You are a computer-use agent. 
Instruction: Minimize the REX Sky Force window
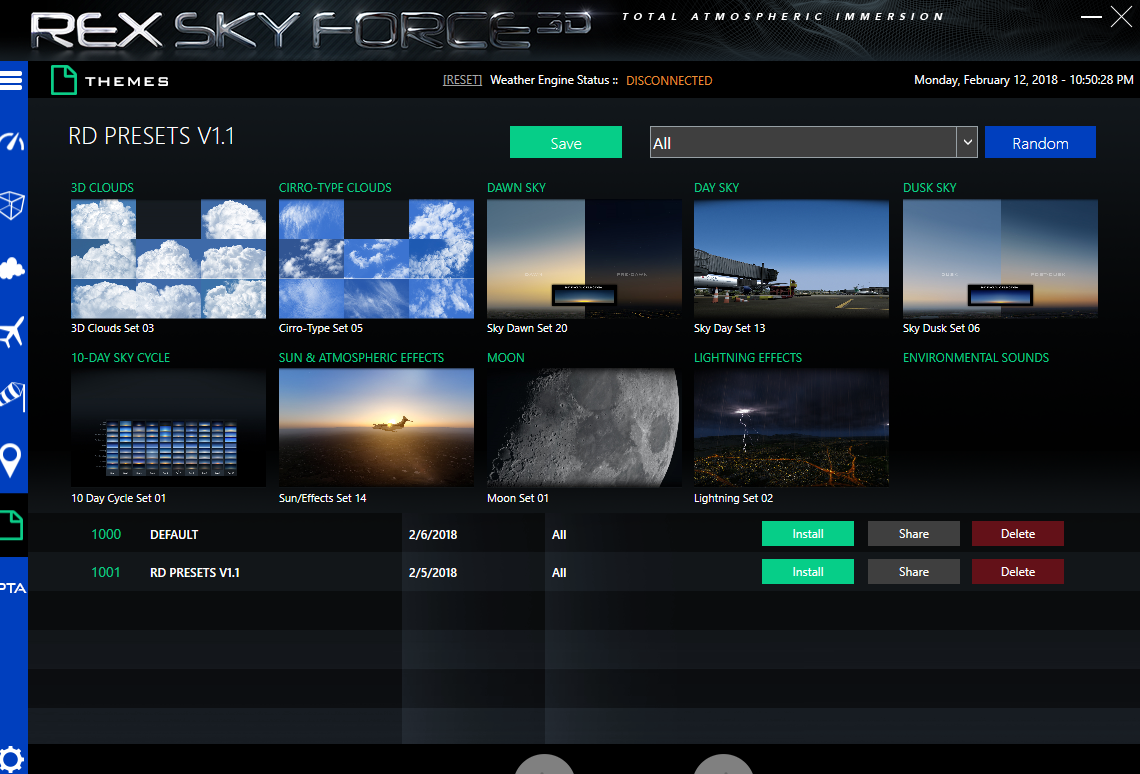(1091, 16)
